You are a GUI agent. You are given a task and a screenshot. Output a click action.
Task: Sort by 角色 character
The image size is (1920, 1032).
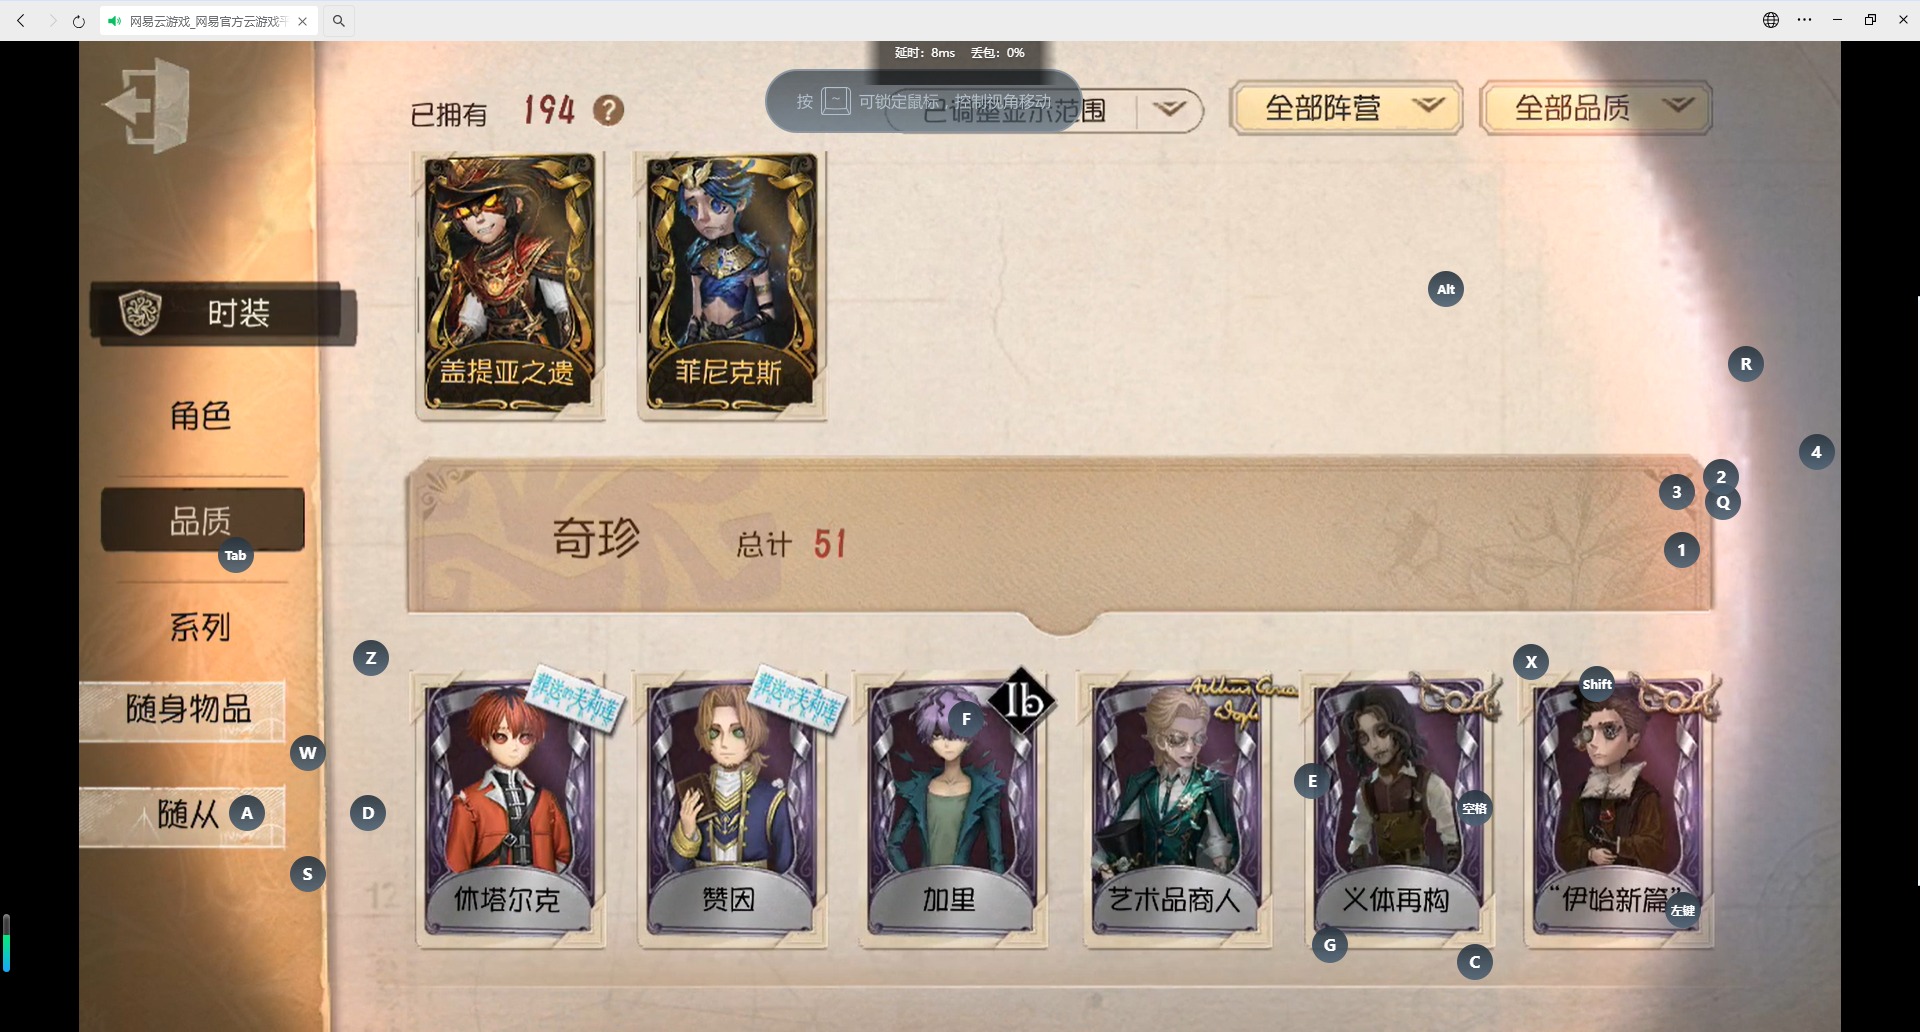(201, 415)
